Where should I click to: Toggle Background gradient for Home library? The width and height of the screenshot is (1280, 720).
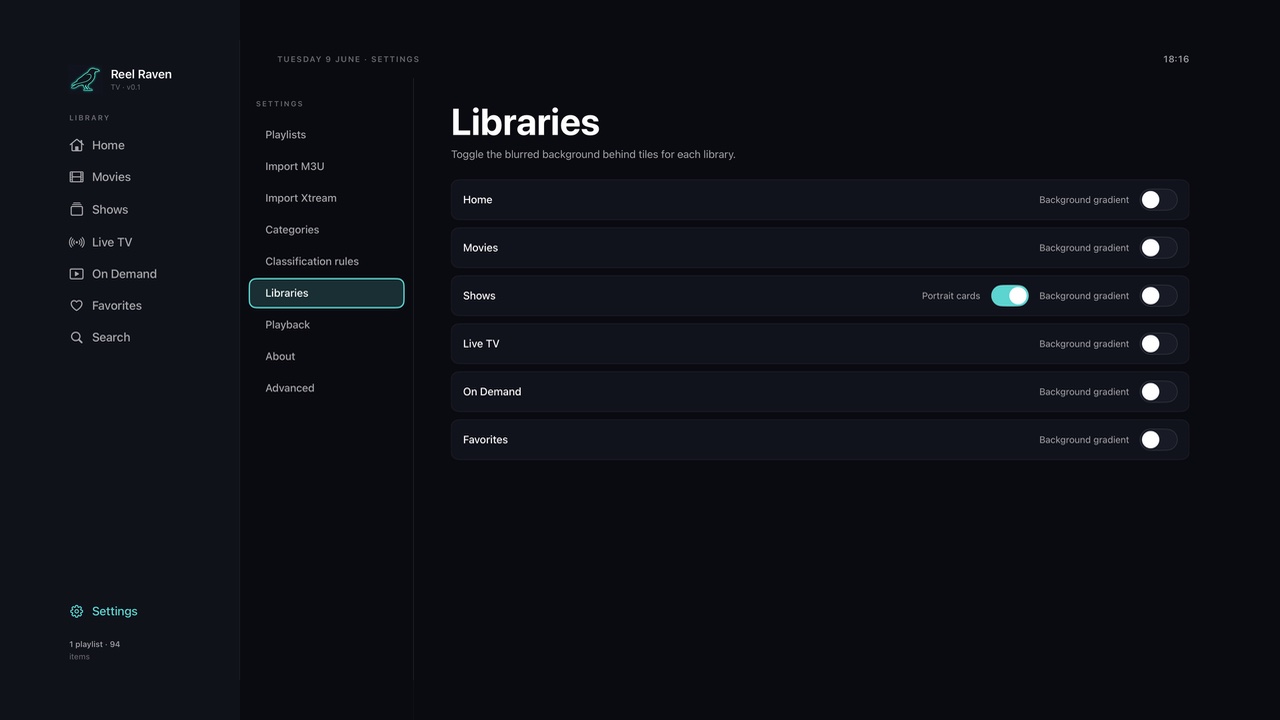[1158, 200]
